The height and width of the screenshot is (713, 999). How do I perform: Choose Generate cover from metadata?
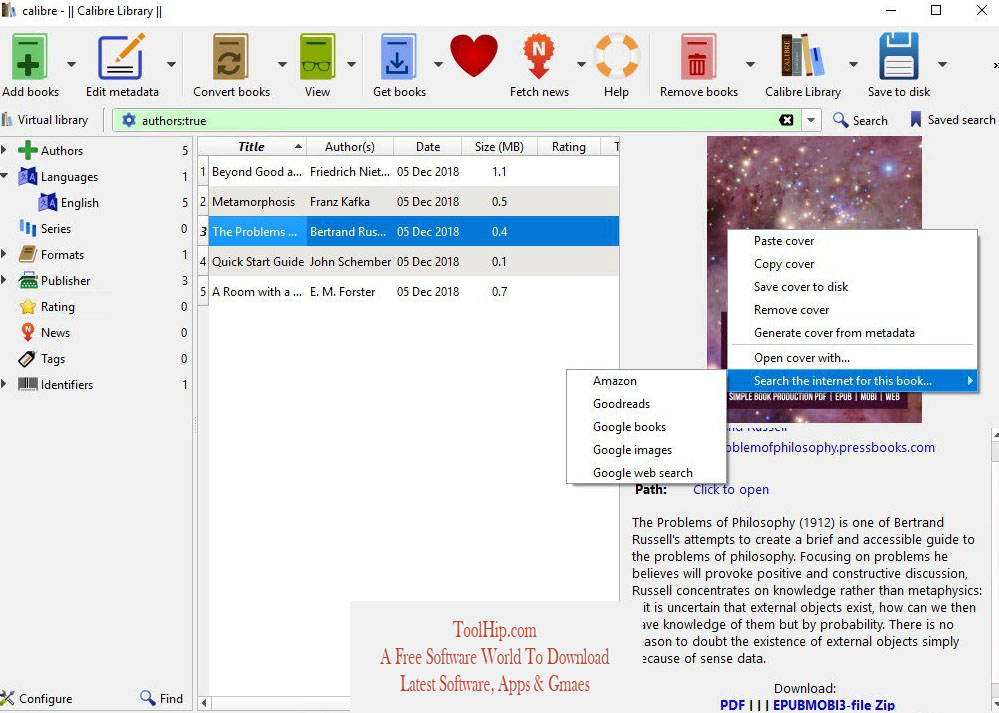[x=852, y=333]
